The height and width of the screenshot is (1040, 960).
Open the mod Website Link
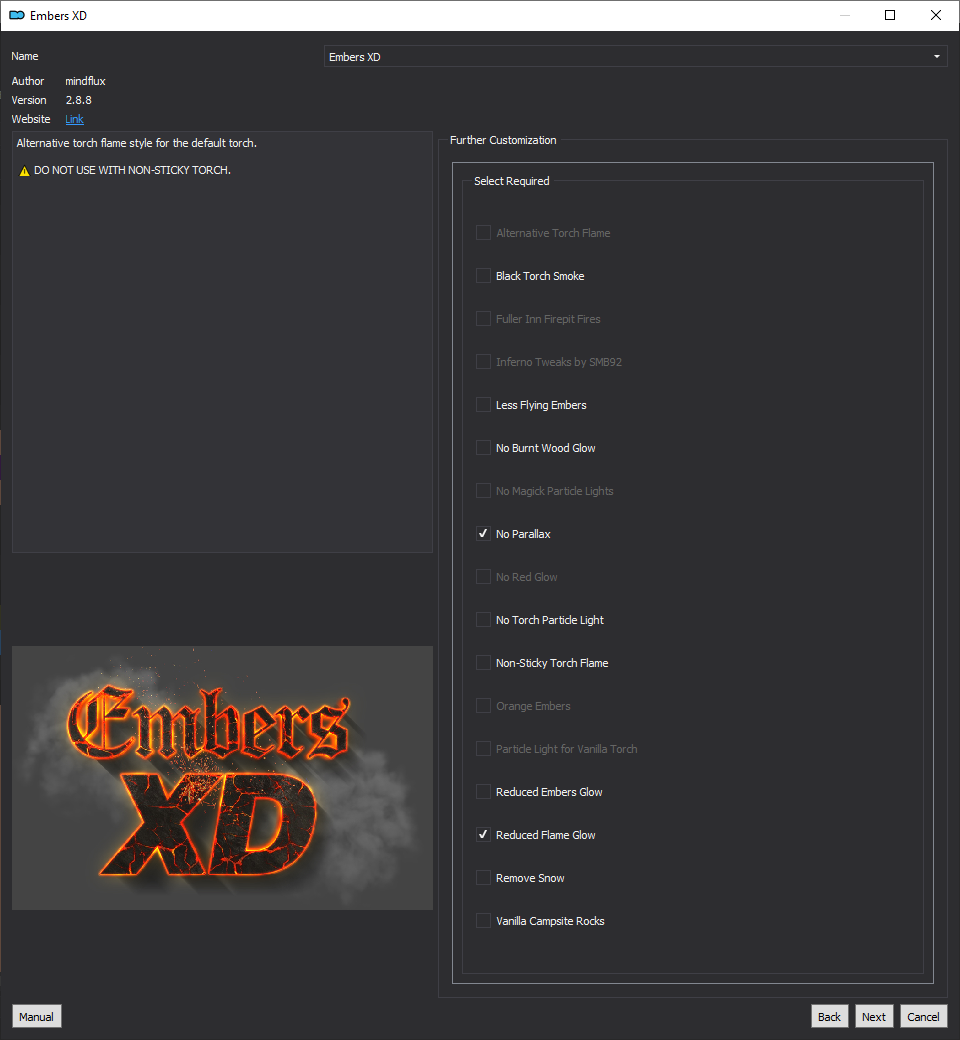pyautogui.click(x=74, y=119)
